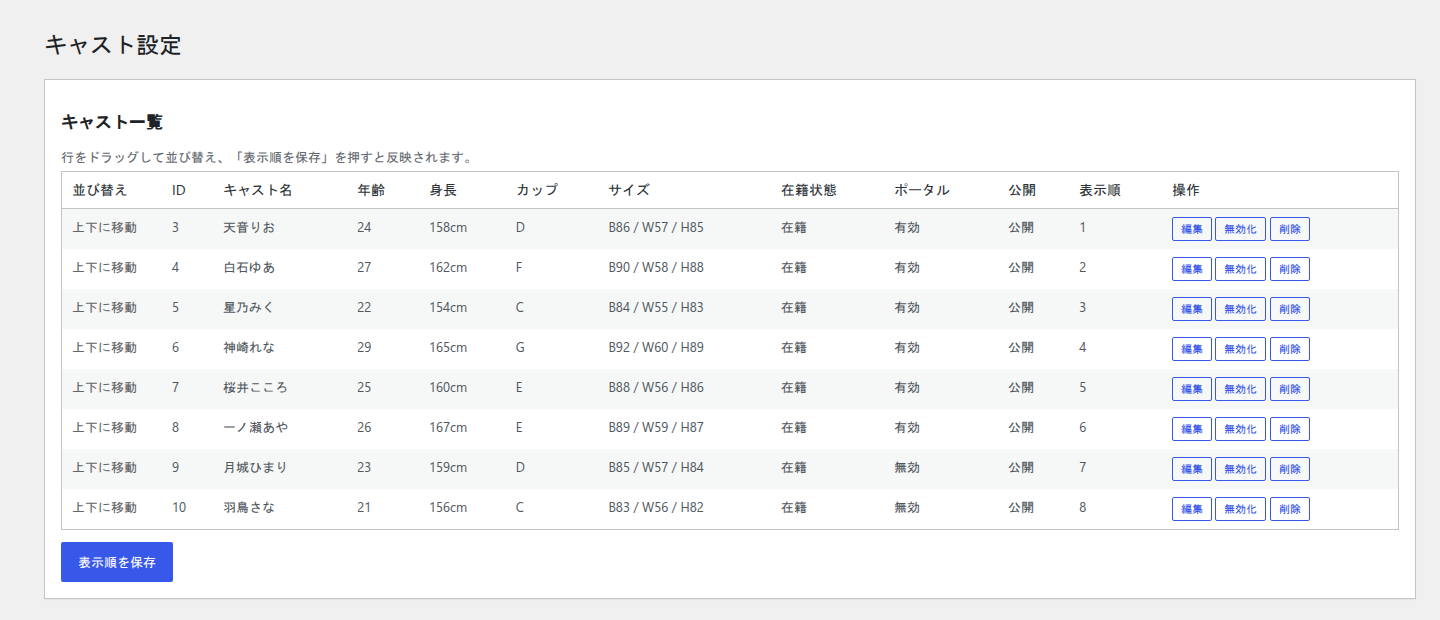Viewport: 1440px width, 620px height.
Task: Click size B86 / W57 / H85
Action: (656, 228)
